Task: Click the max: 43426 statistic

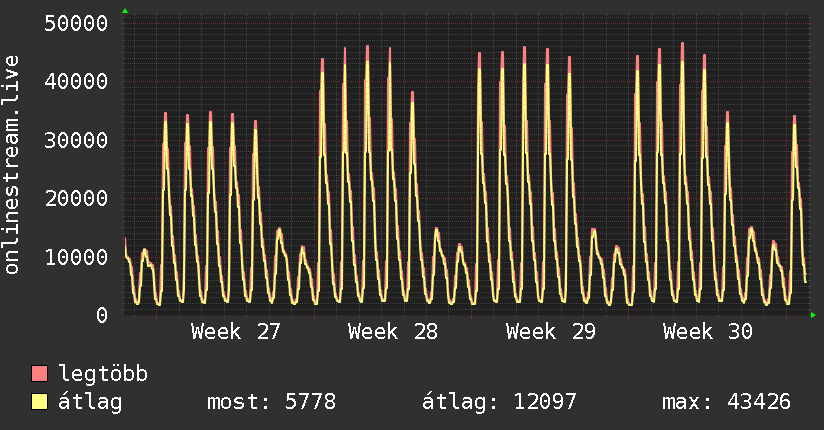Action: click(x=726, y=402)
